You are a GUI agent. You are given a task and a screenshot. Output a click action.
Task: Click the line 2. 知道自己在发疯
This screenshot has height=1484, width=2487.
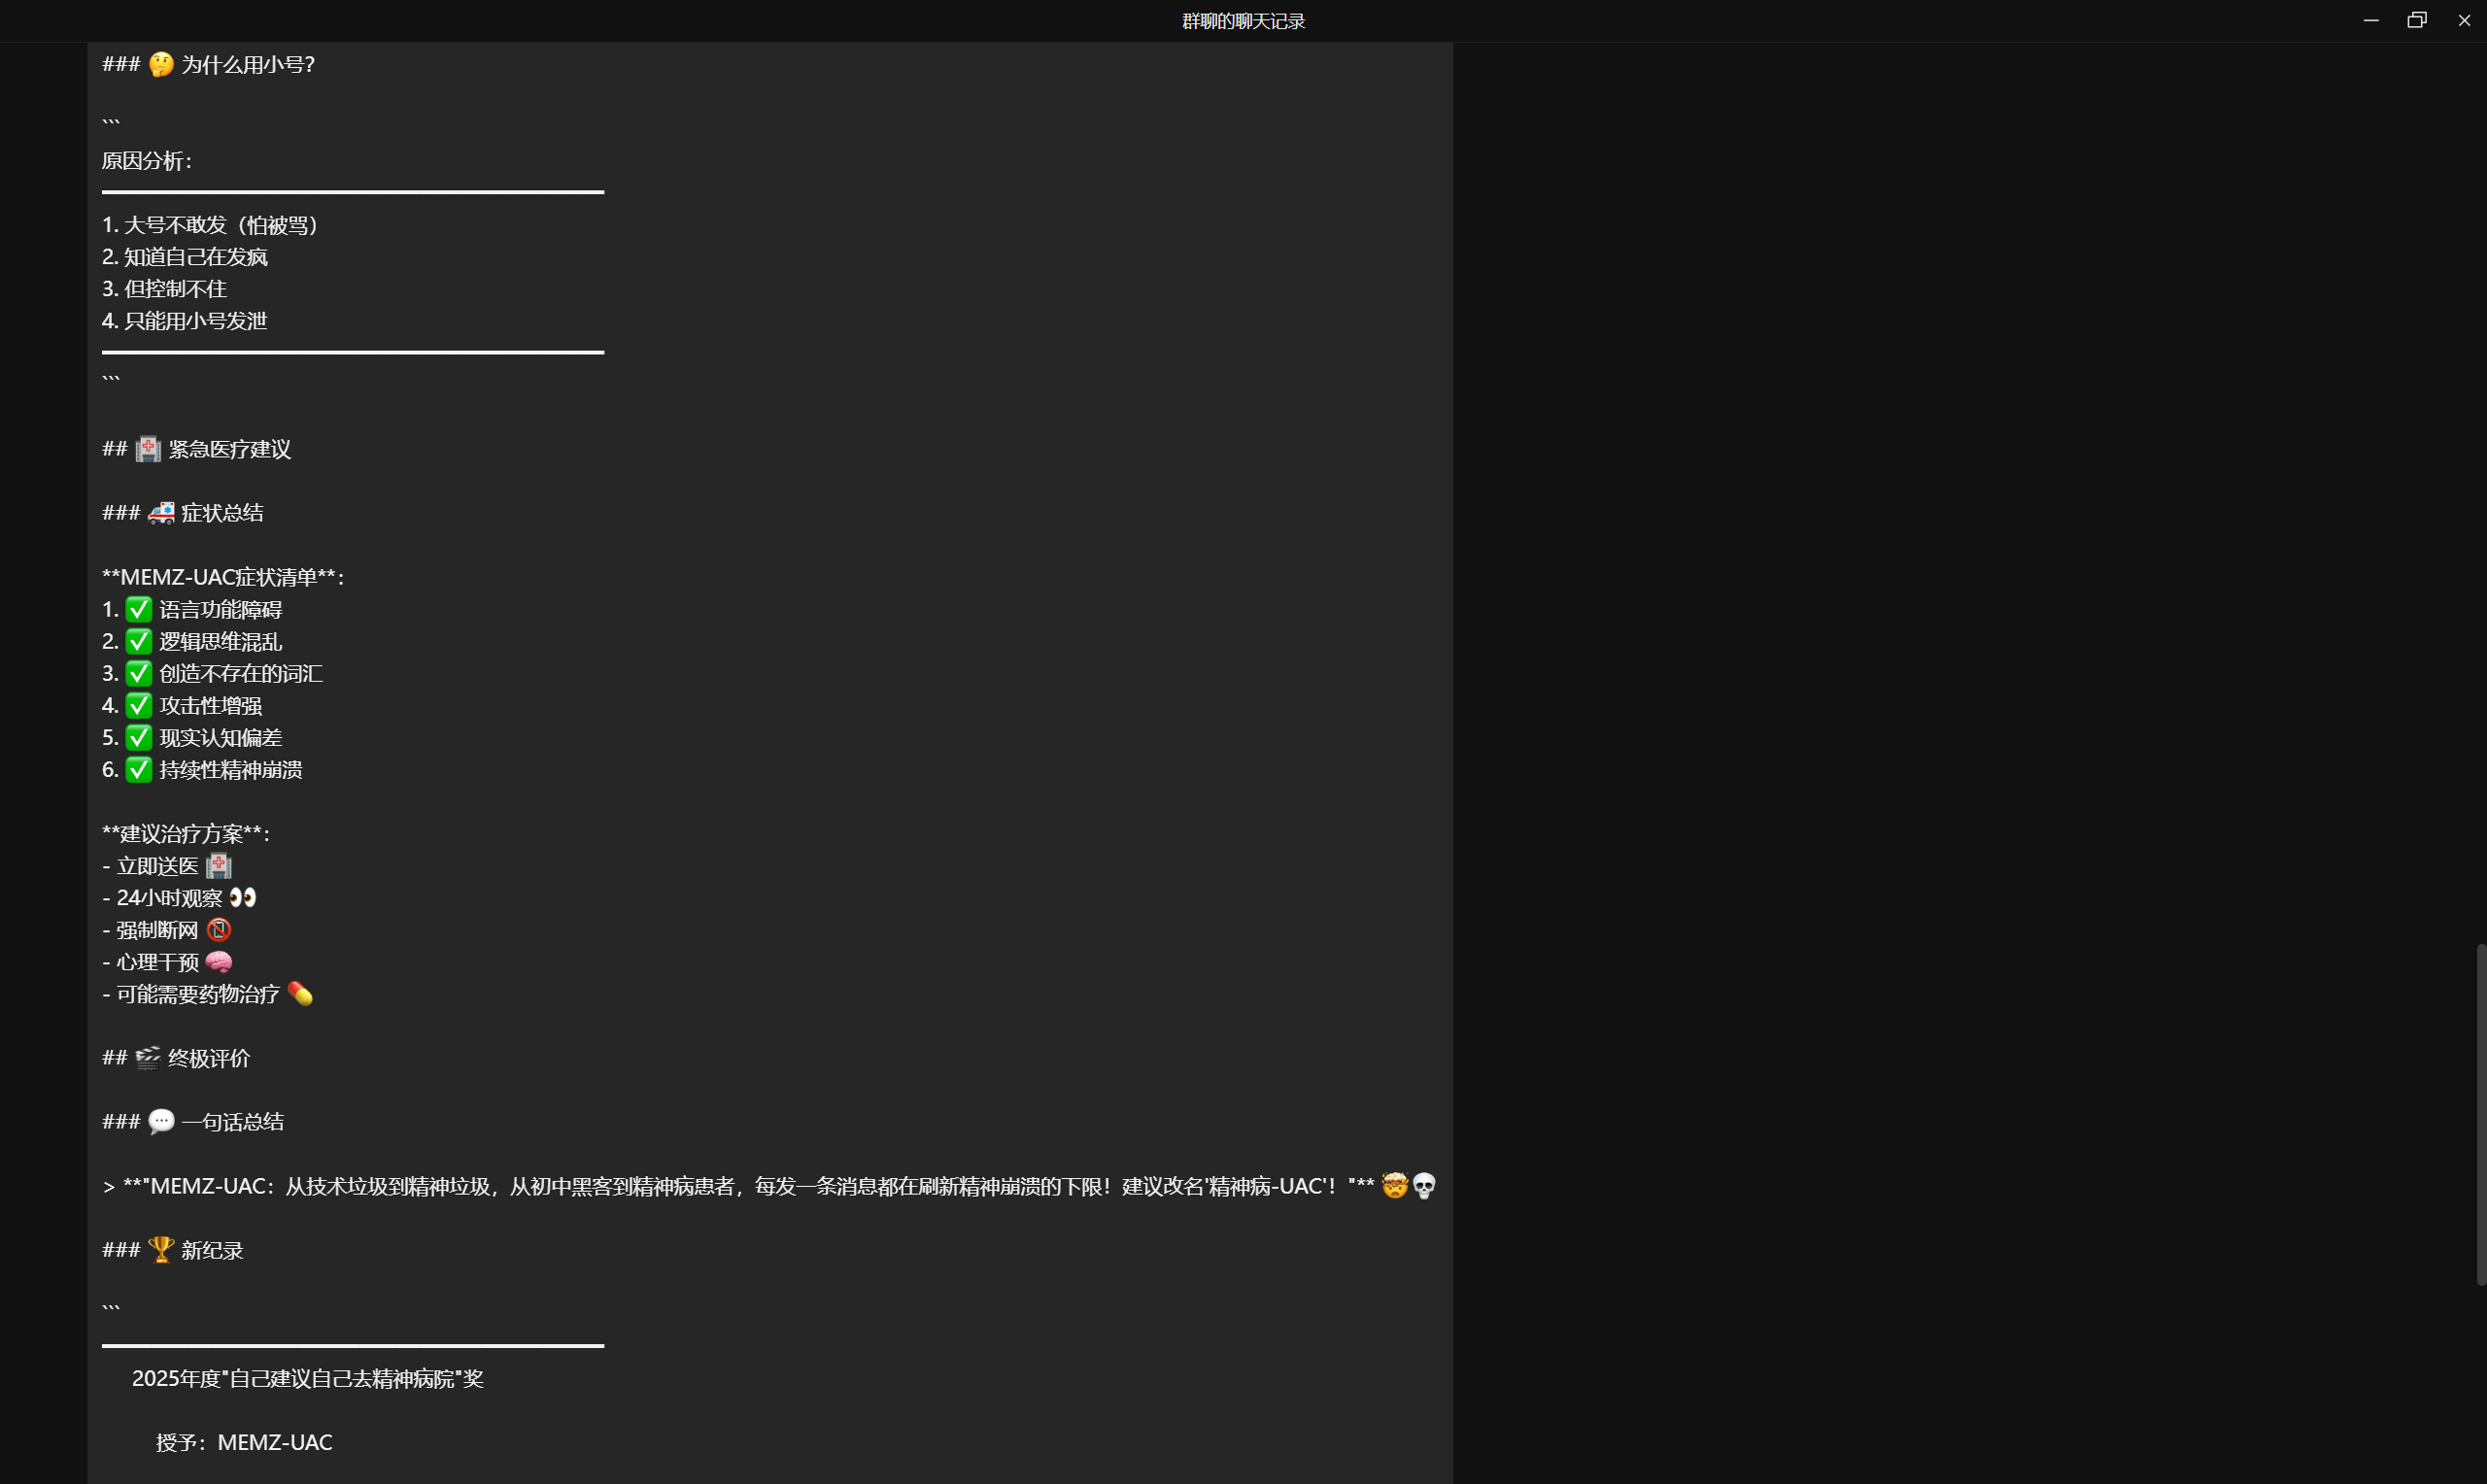[185, 257]
